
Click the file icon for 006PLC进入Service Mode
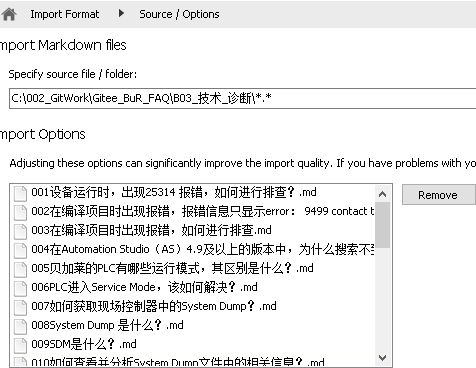[20, 288]
